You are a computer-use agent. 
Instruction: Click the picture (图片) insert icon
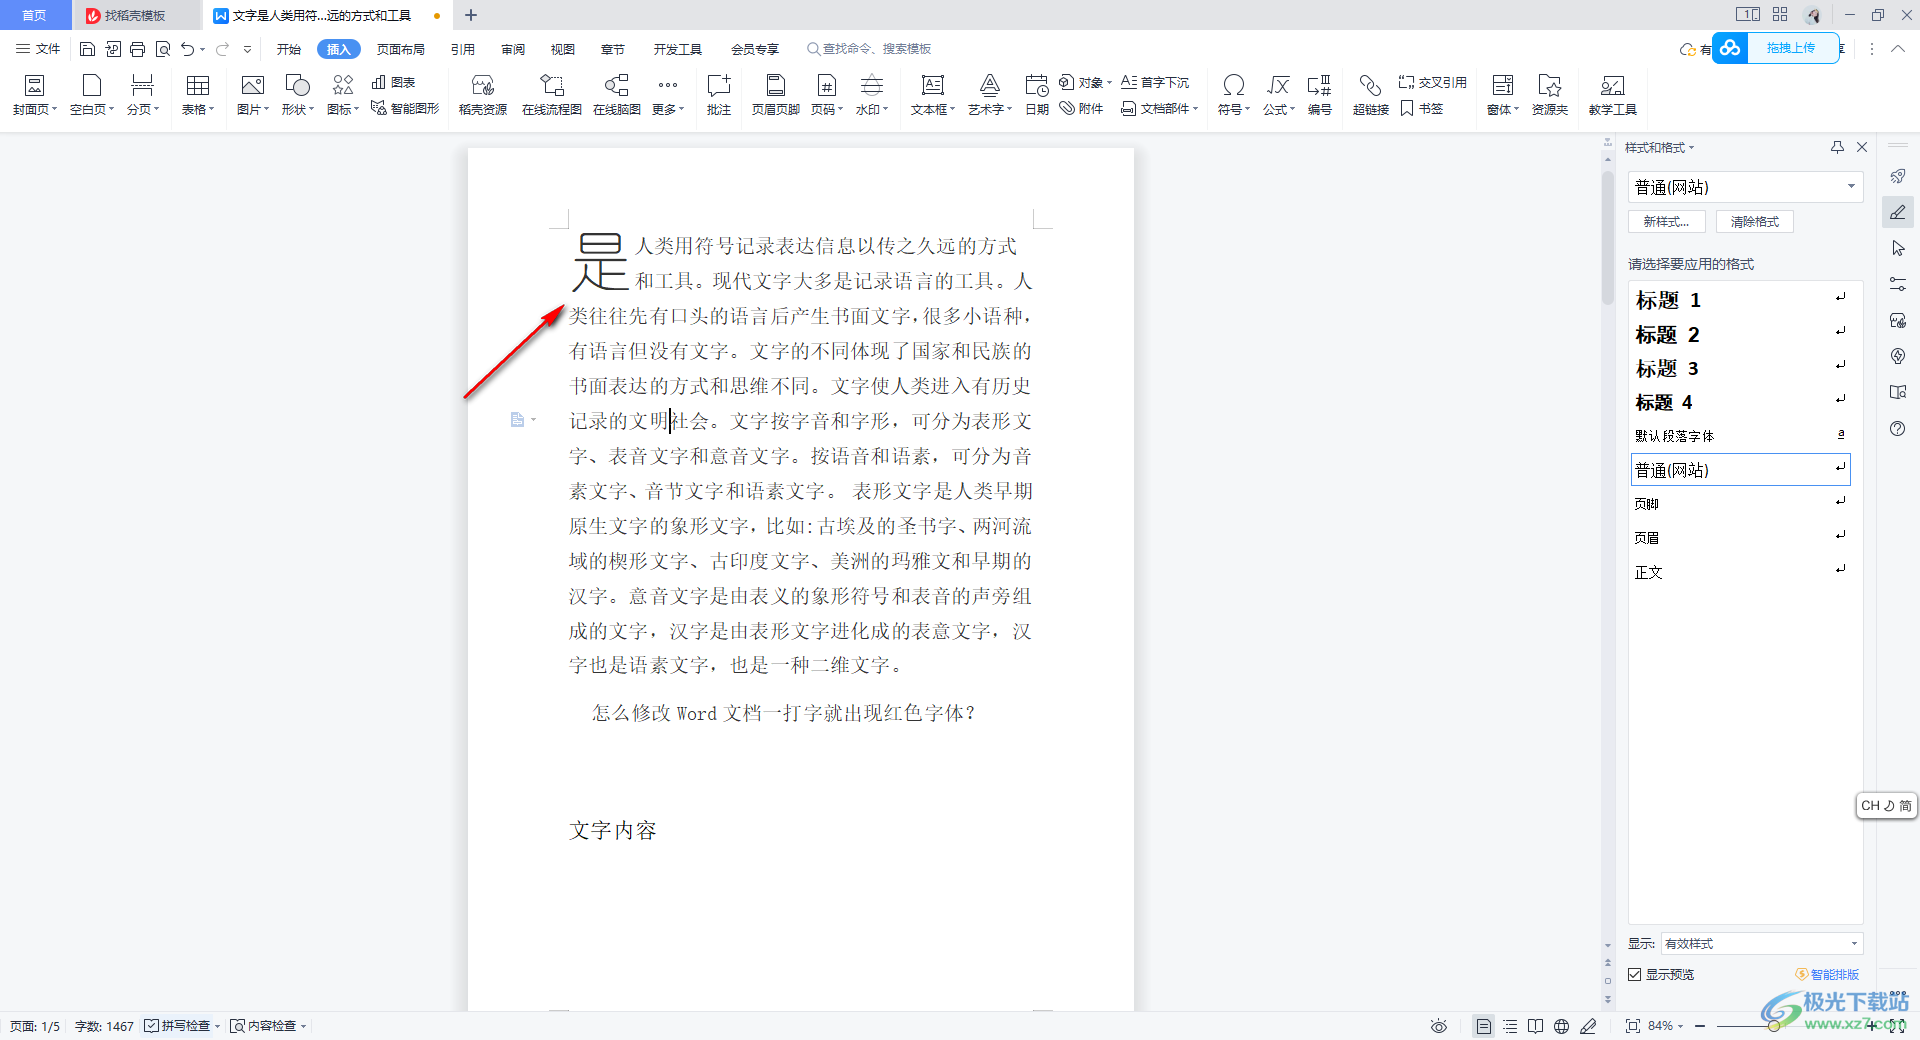click(x=253, y=86)
